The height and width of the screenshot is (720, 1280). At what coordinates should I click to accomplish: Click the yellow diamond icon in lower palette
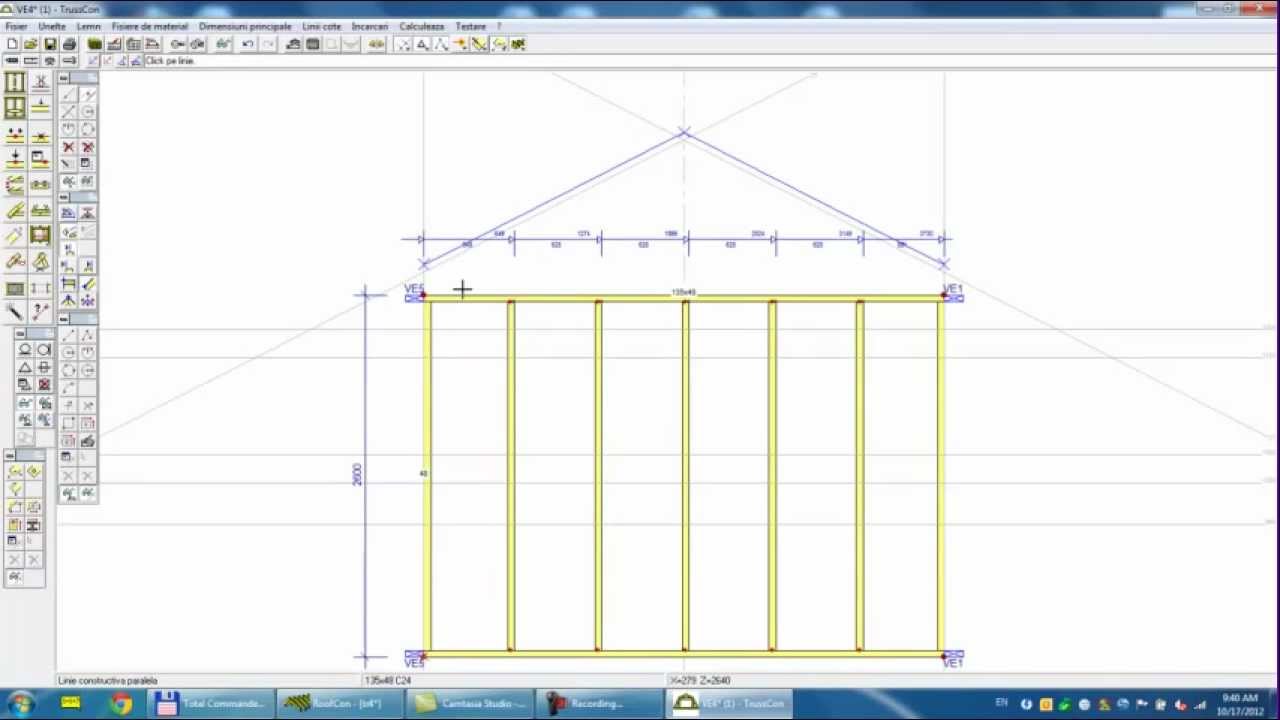(x=34, y=470)
